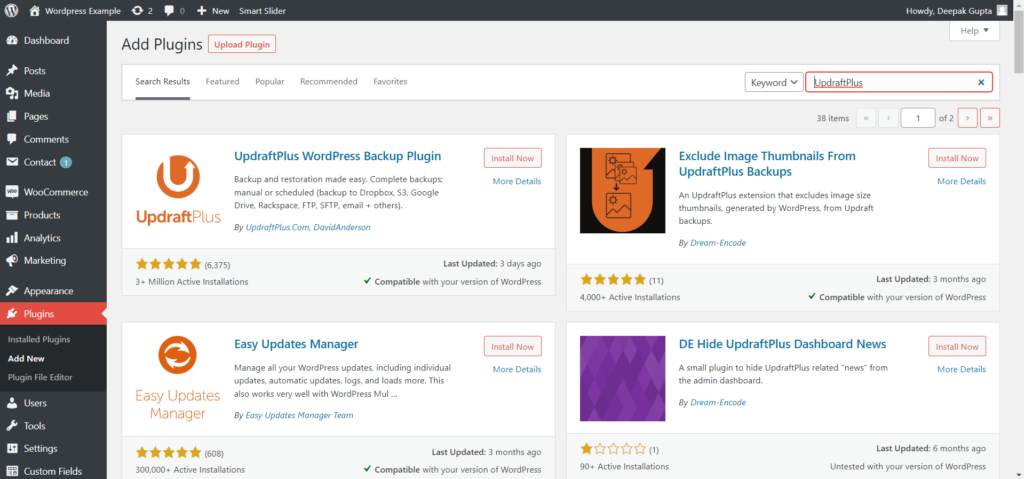Go to next results page arrow

(967, 118)
